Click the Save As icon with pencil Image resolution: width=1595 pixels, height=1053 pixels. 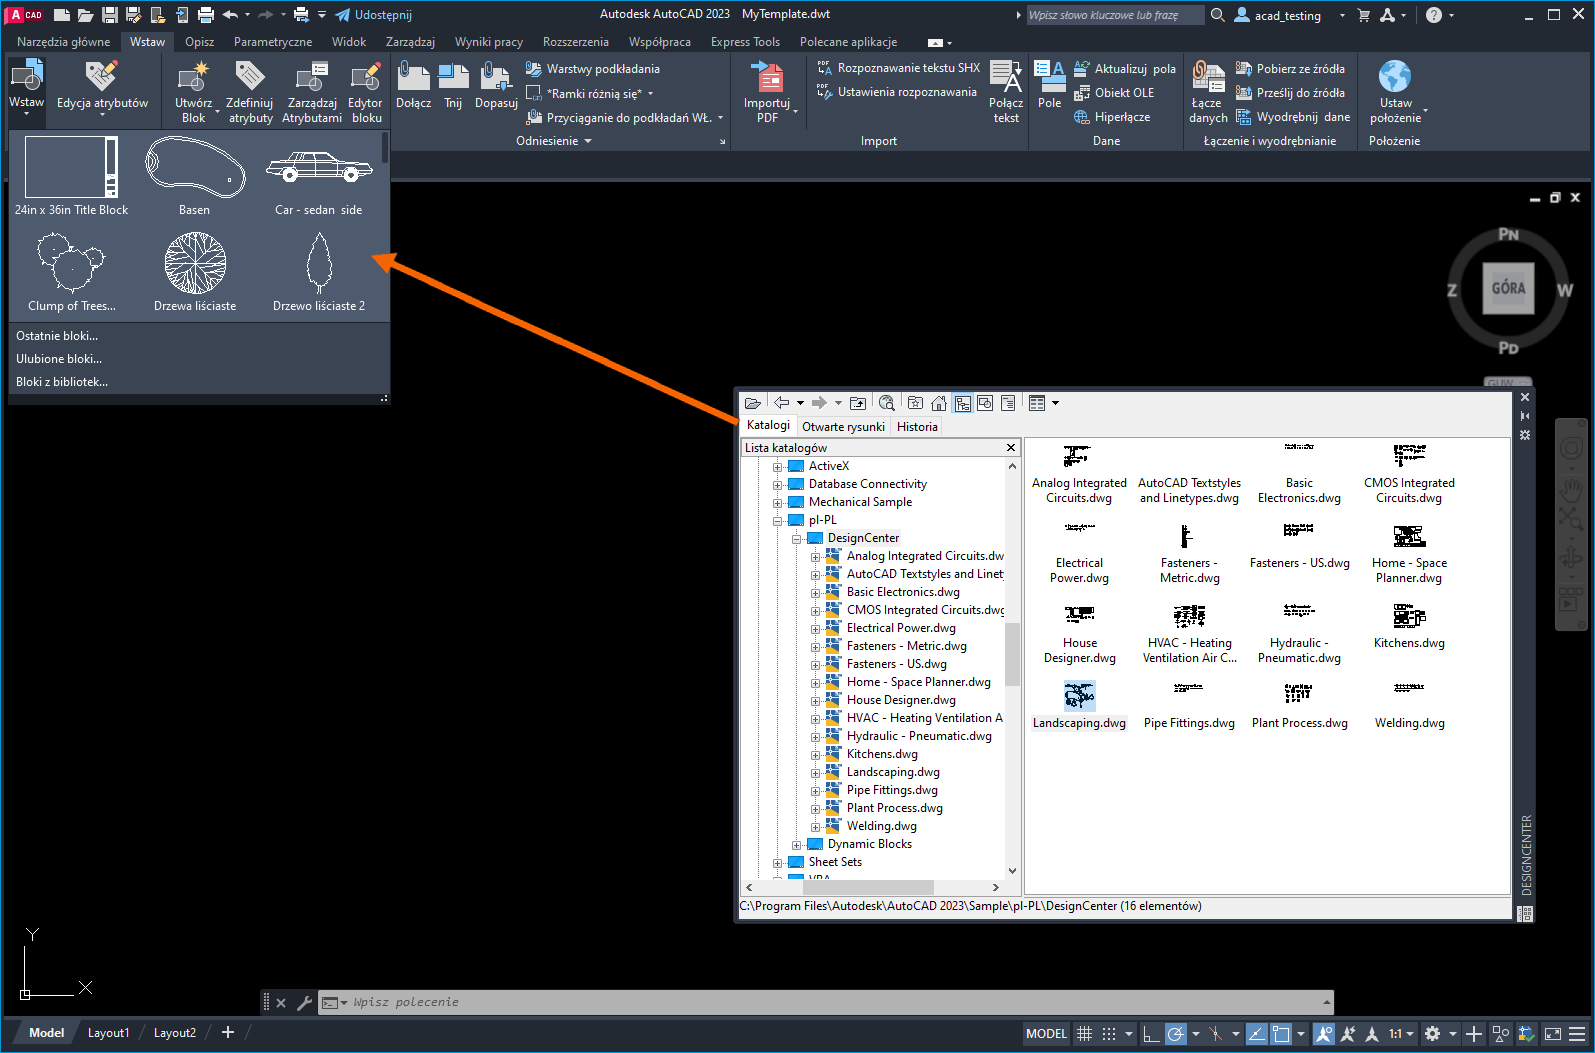pyautogui.click(x=133, y=15)
